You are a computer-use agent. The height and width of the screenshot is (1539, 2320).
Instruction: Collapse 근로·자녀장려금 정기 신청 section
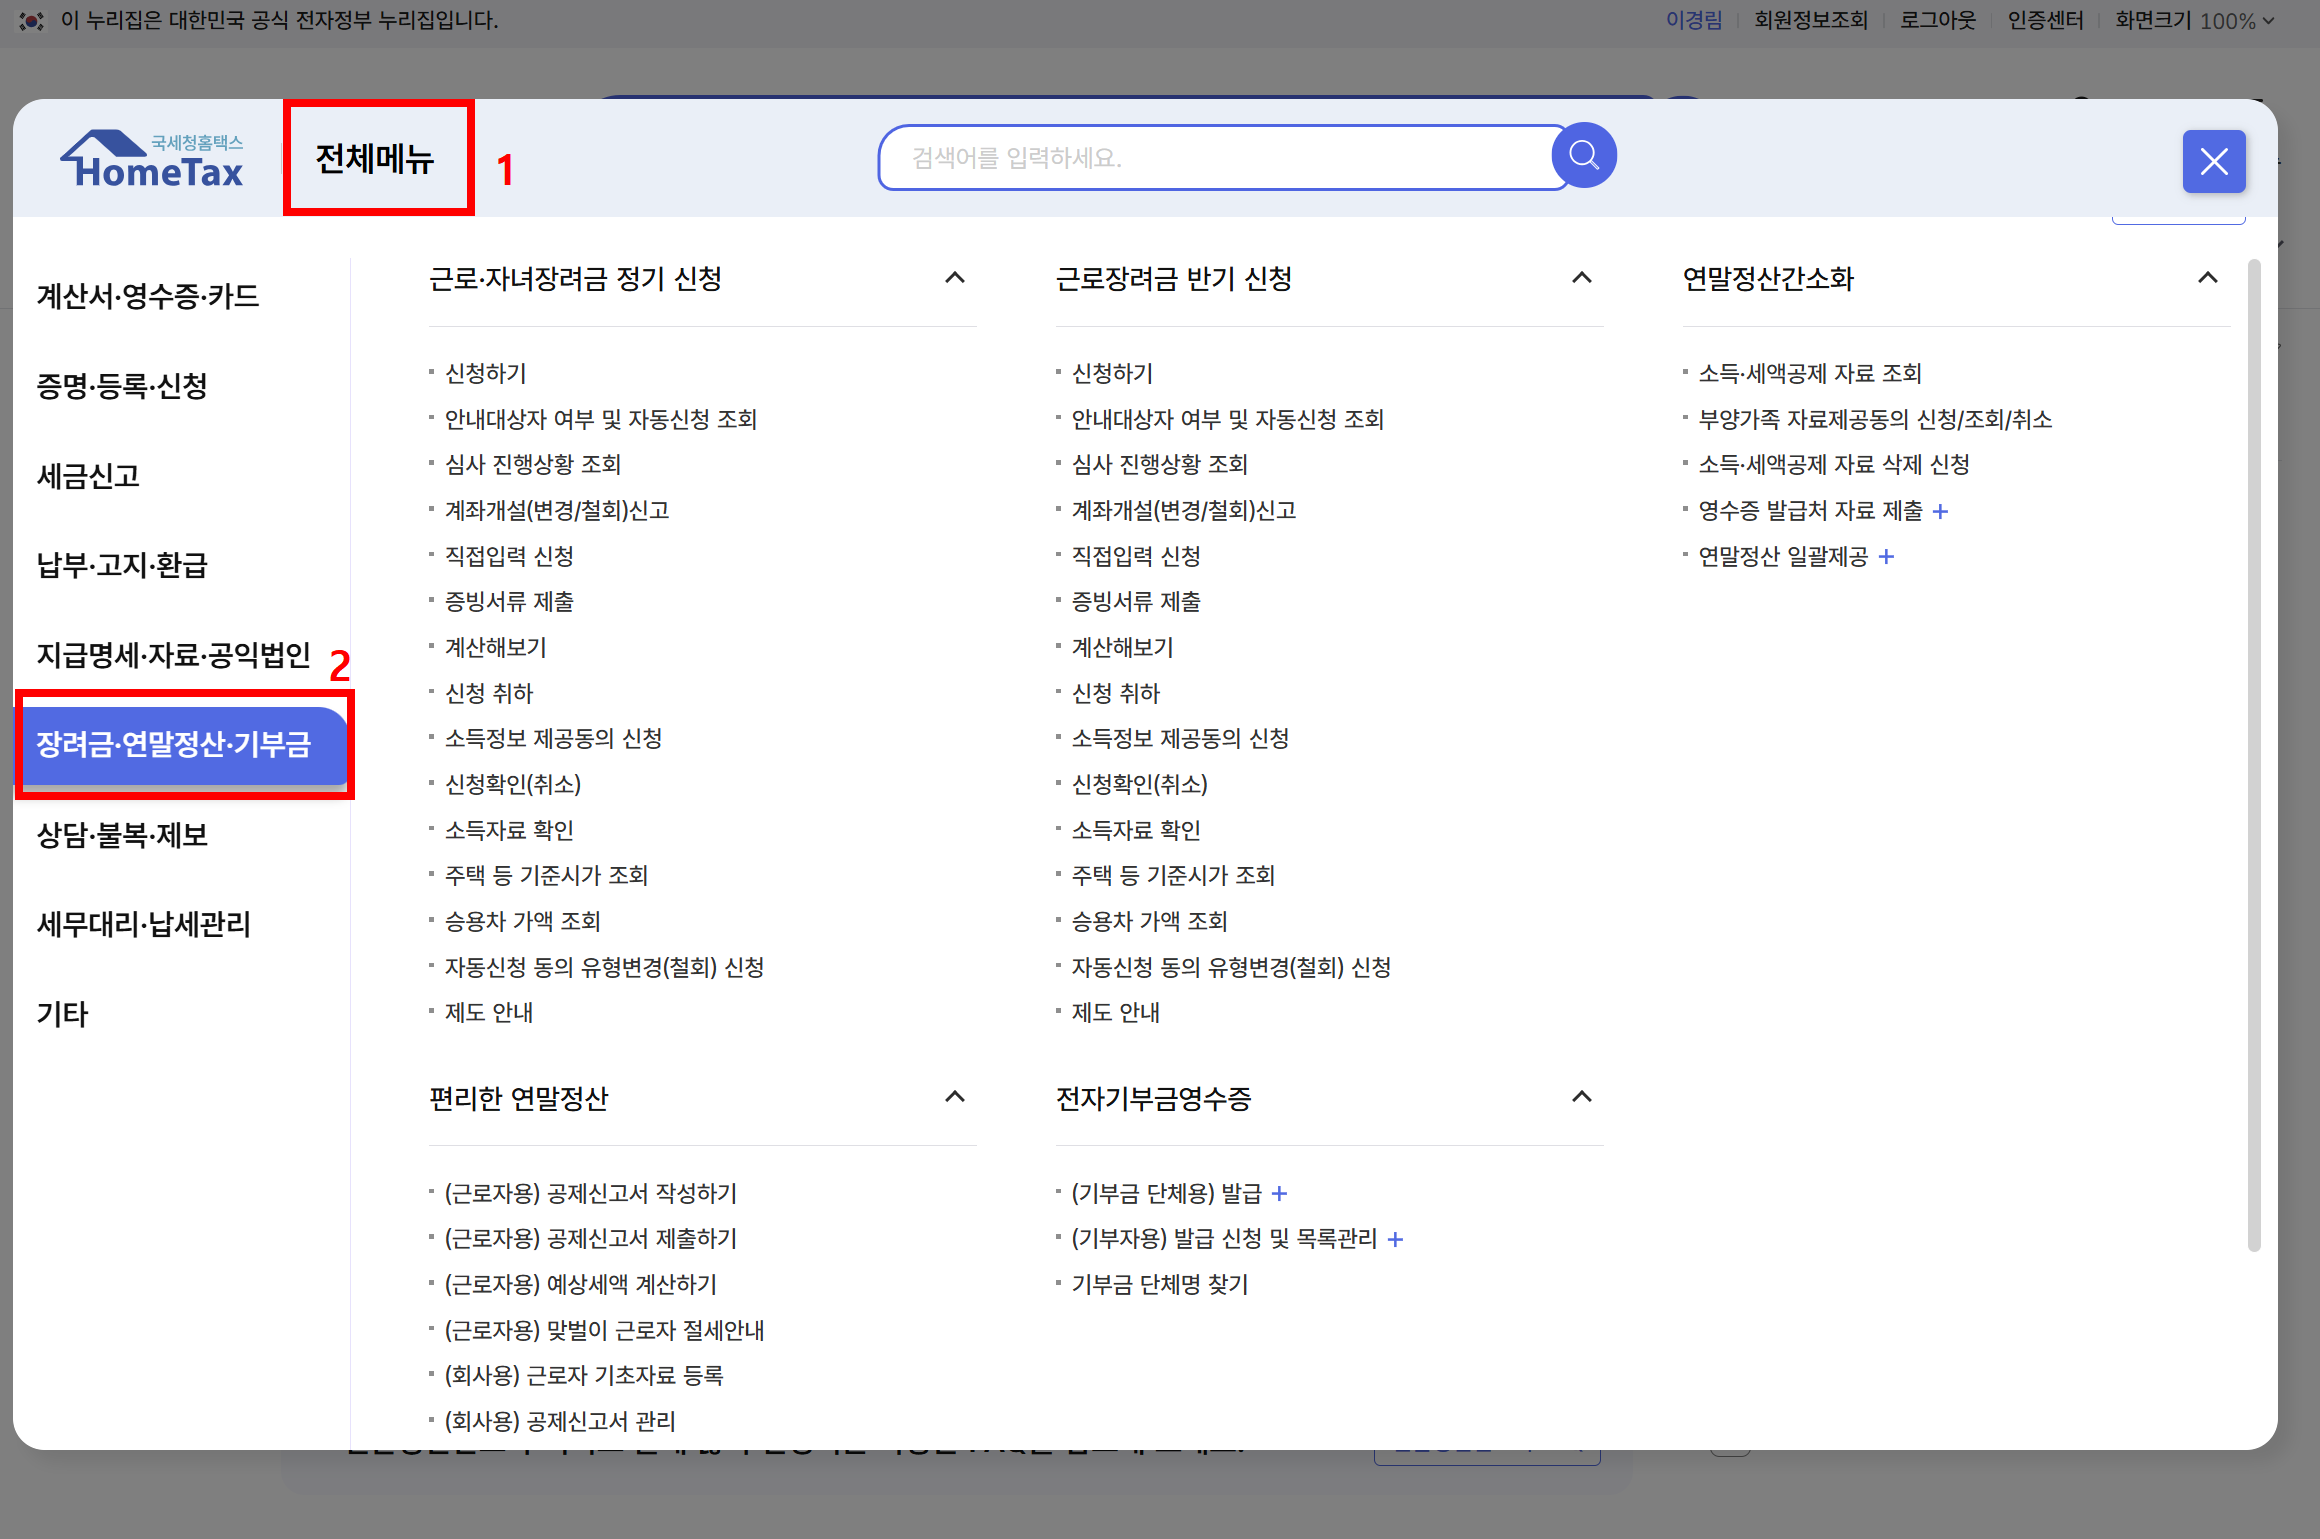[955, 278]
